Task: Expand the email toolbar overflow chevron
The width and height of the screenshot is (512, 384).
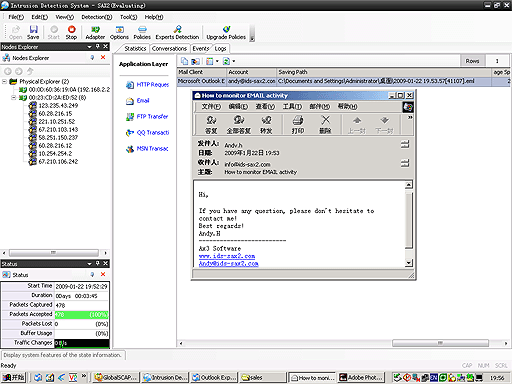Action: (x=410, y=117)
